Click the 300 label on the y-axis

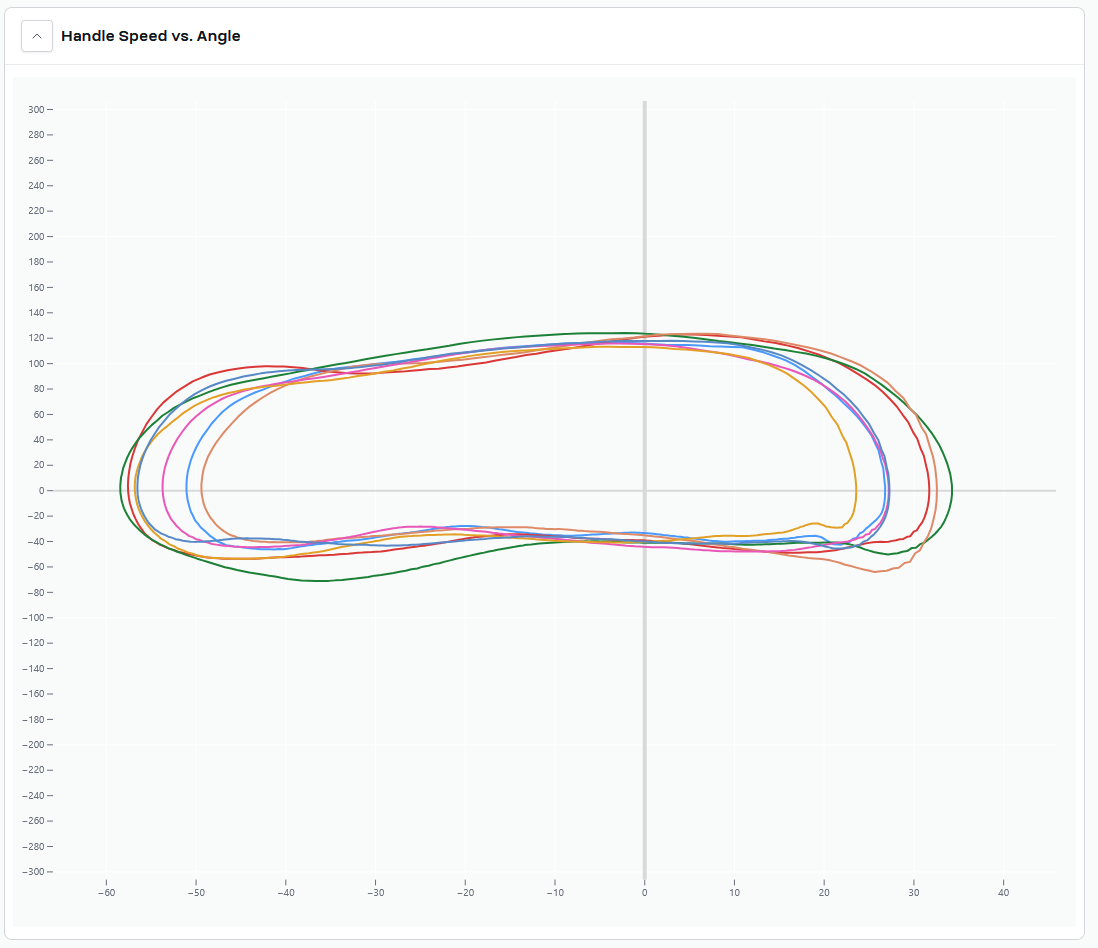click(x=36, y=110)
